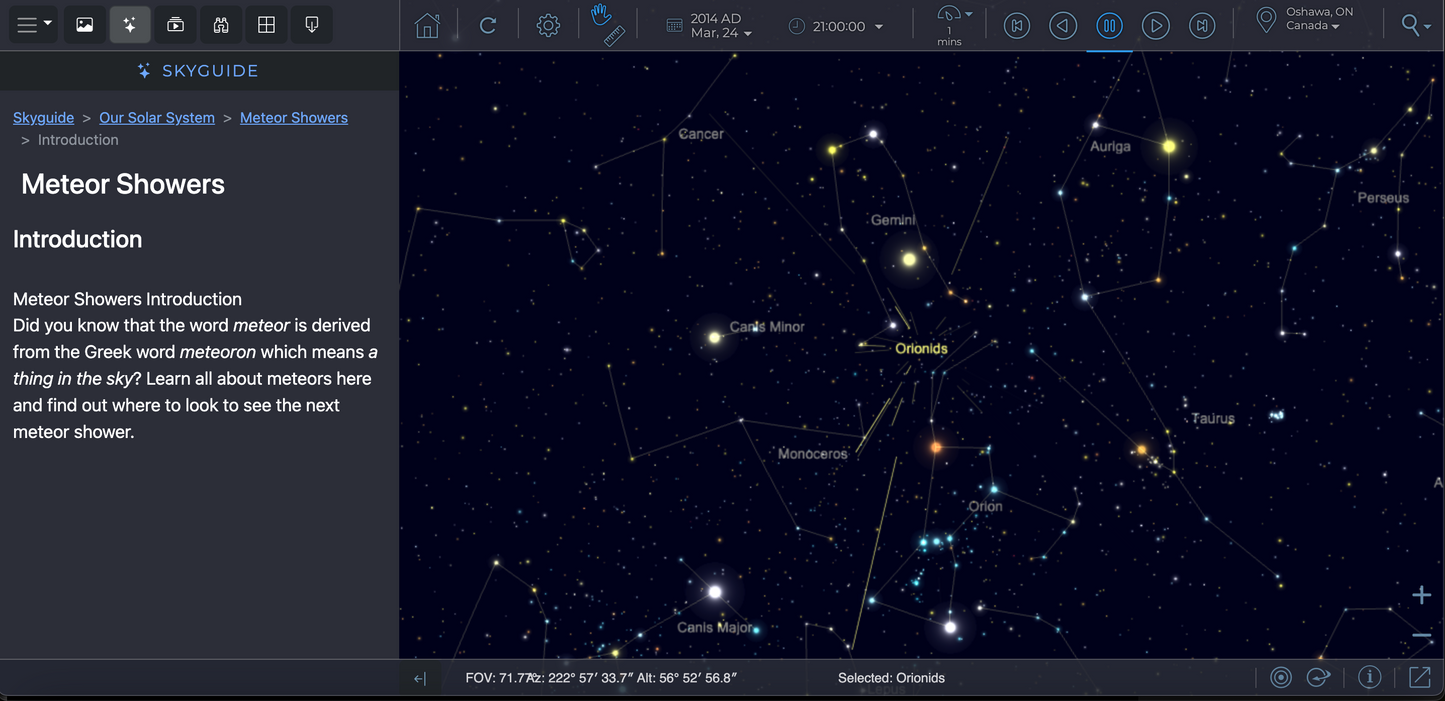Click the image panel icon
The image size is (1445, 701).
pos(85,25)
